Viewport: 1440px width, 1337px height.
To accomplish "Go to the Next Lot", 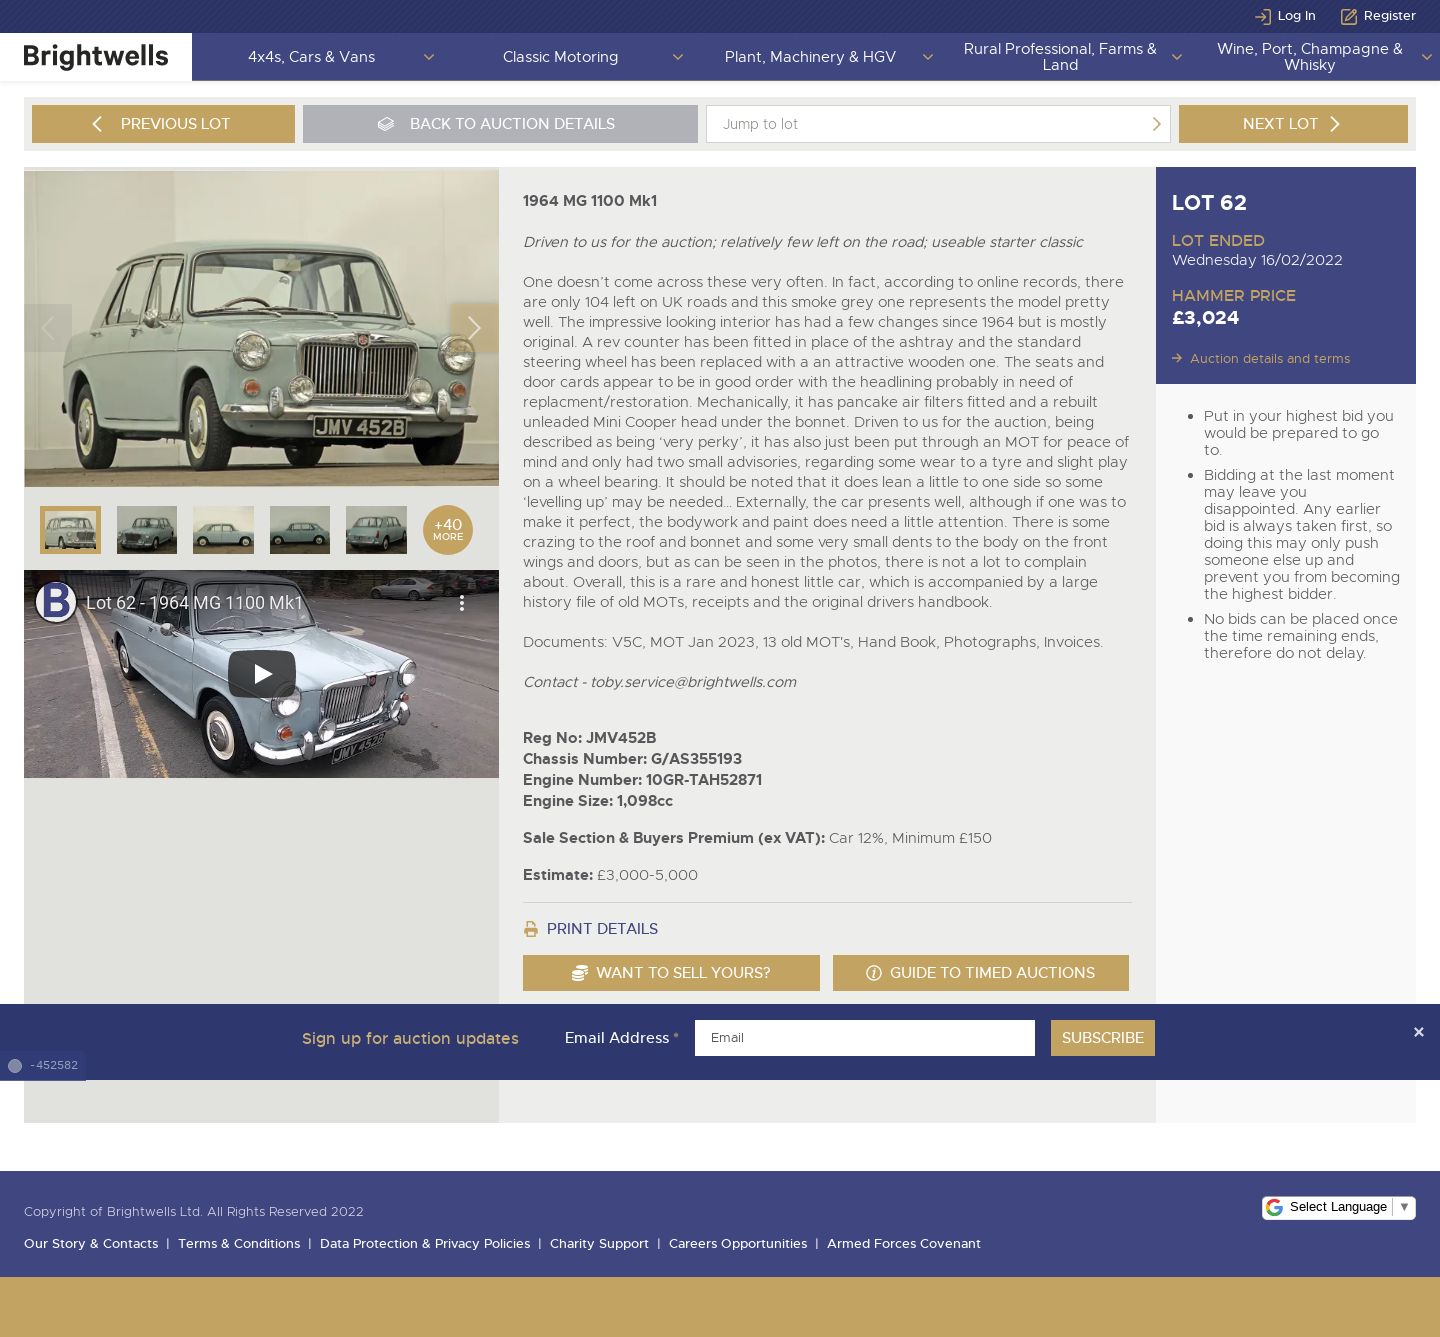I will pyautogui.click(x=1293, y=124).
